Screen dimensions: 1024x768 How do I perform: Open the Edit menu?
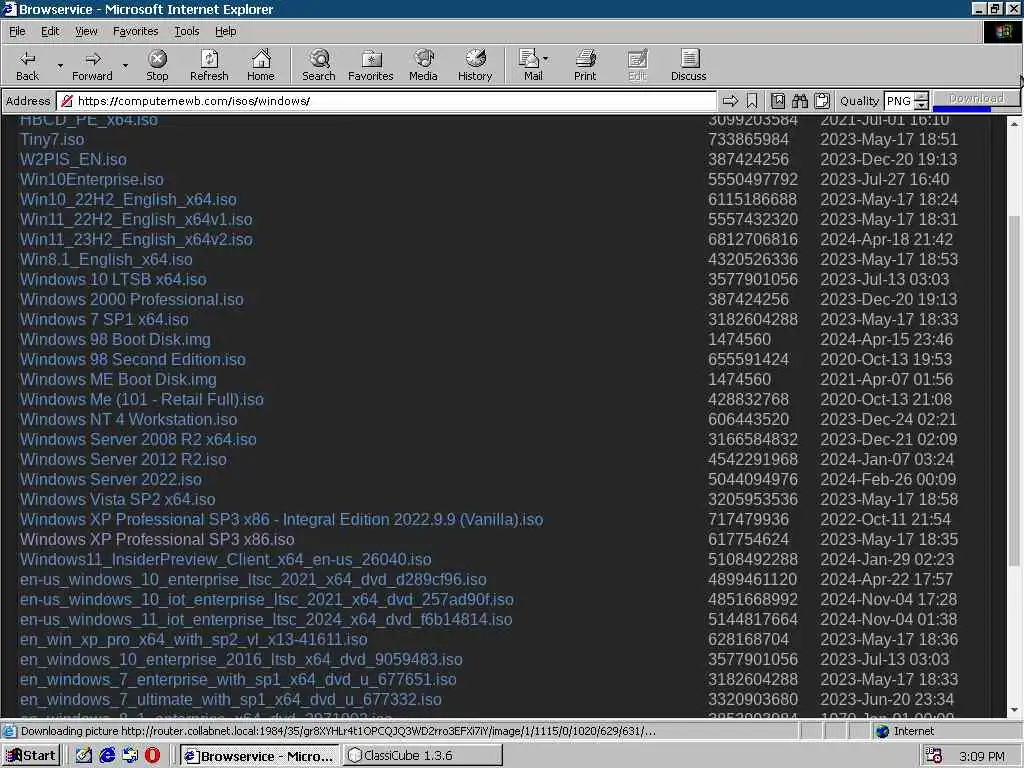50,31
